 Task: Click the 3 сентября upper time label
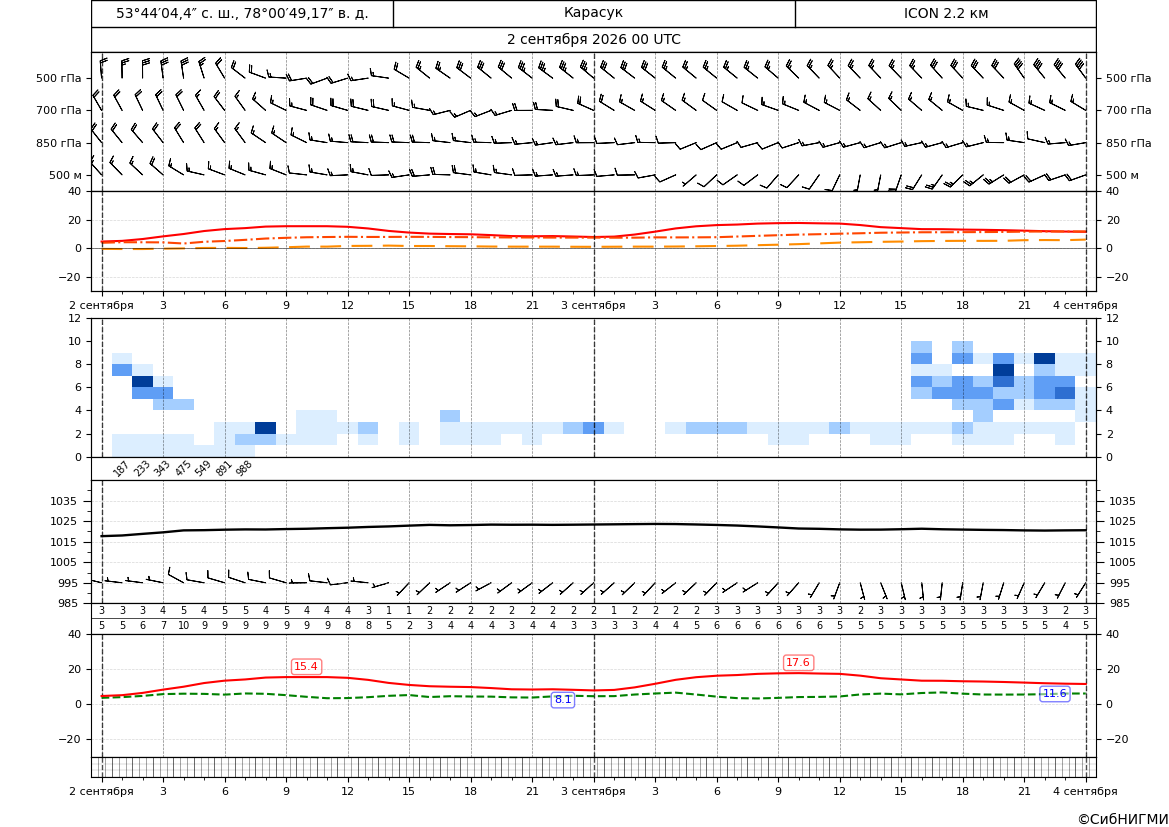[x=593, y=305]
